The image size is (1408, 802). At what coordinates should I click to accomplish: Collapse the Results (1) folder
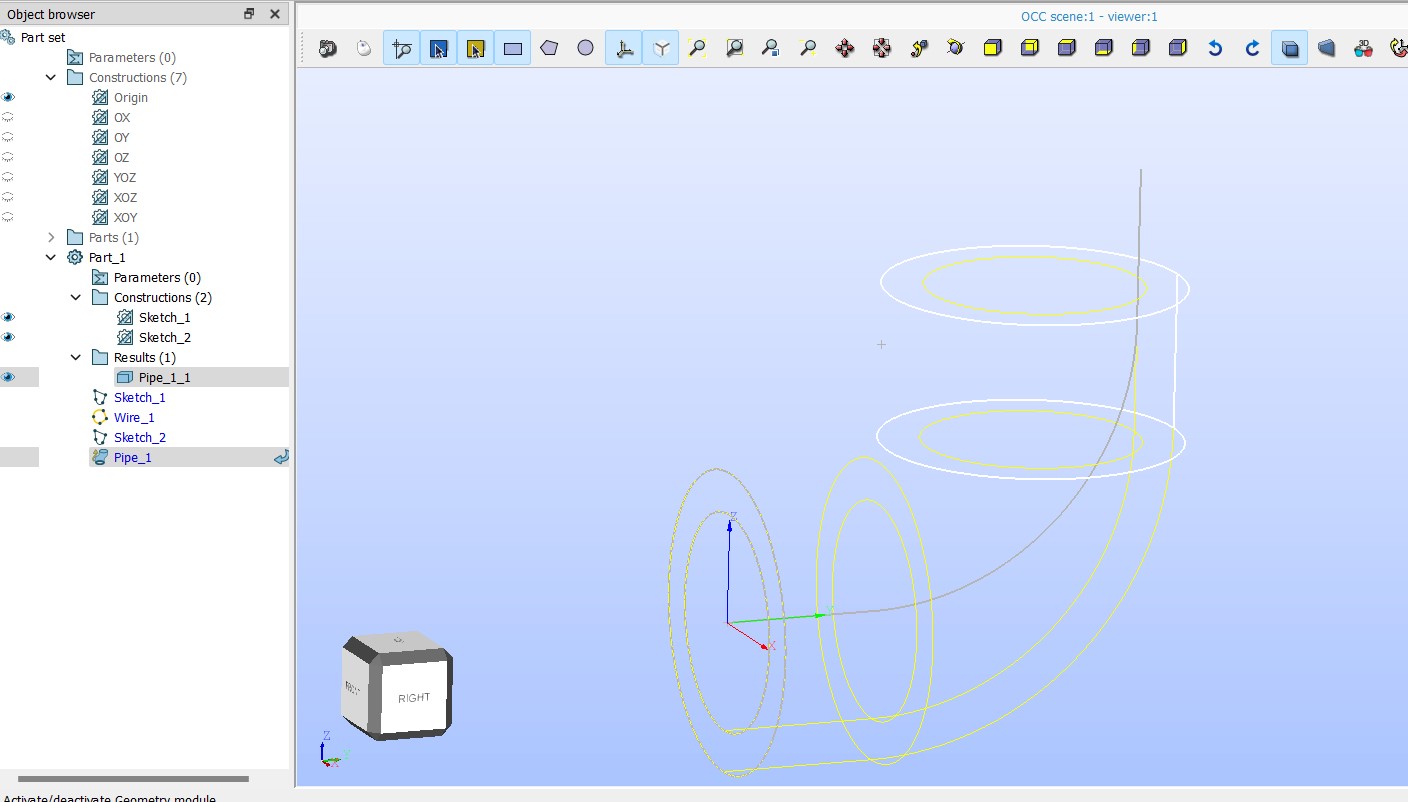pos(76,357)
